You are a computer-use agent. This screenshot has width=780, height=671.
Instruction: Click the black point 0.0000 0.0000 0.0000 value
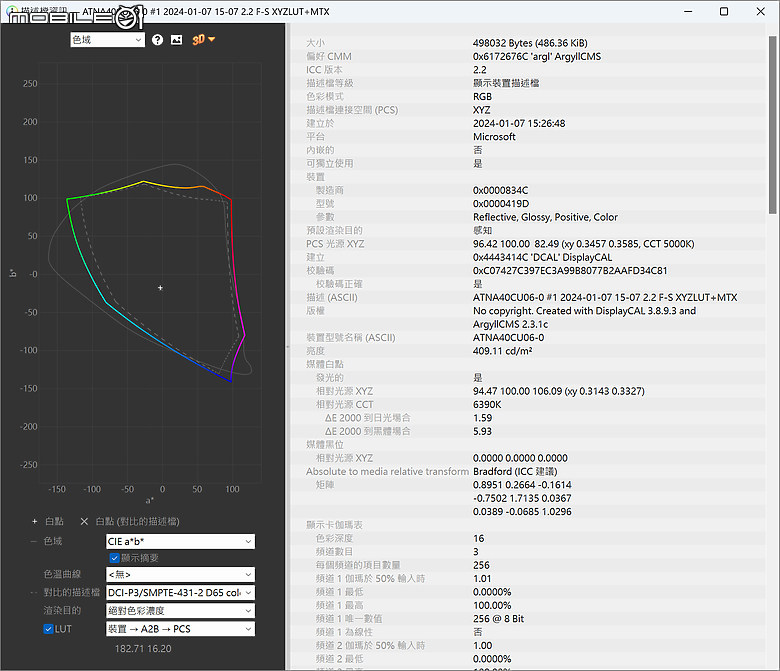coord(520,458)
